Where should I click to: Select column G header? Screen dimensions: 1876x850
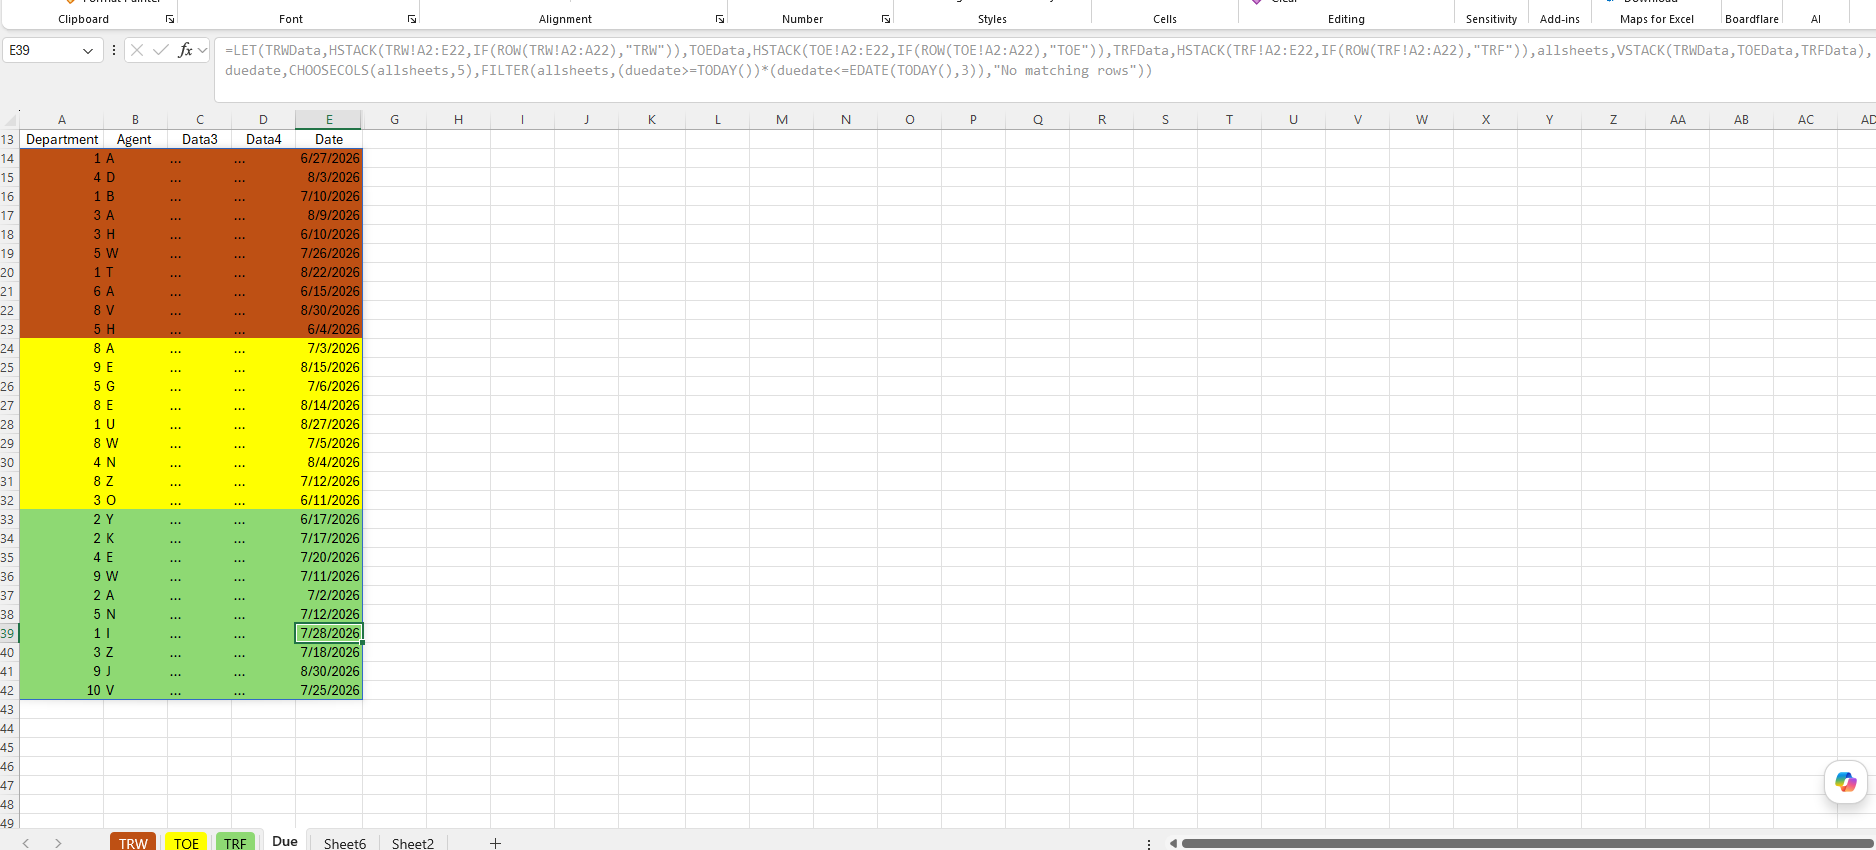click(395, 120)
